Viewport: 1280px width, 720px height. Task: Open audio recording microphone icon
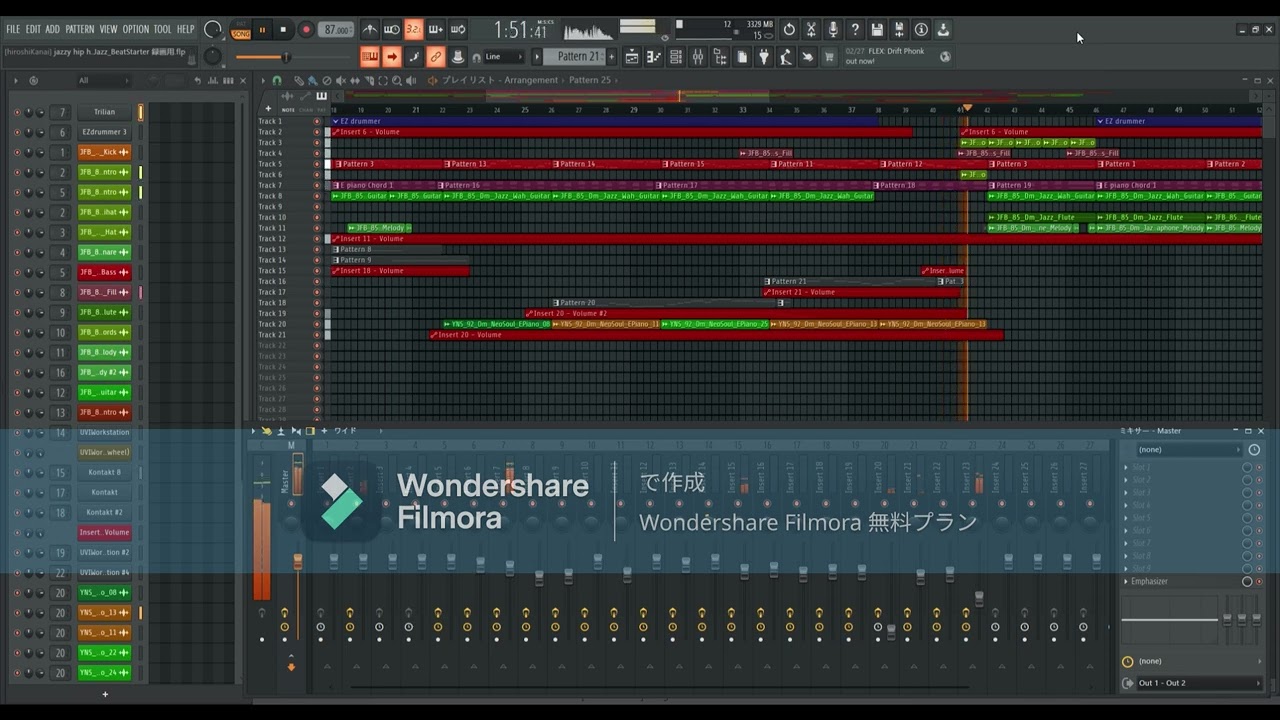(x=833, y=30)
